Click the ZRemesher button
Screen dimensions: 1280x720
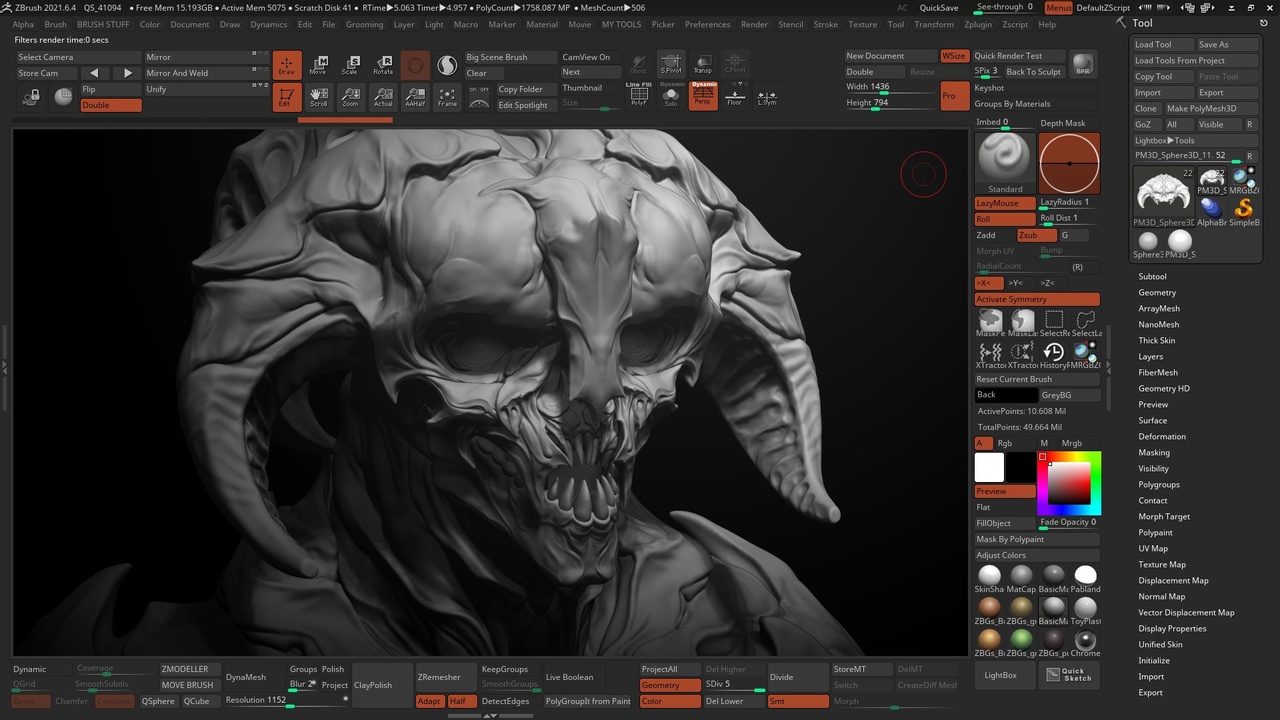click(439, 677)
